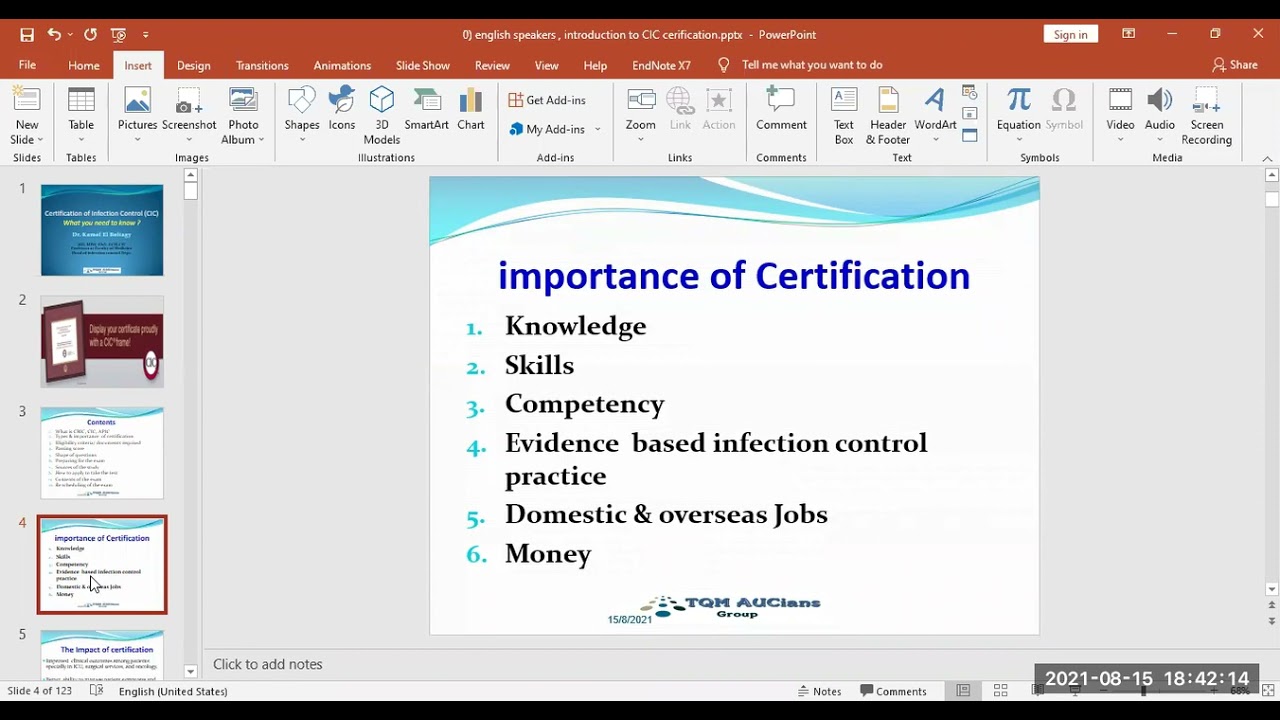
Task: Click the spell check icon in status bar
Action: [x=97, y=691]
